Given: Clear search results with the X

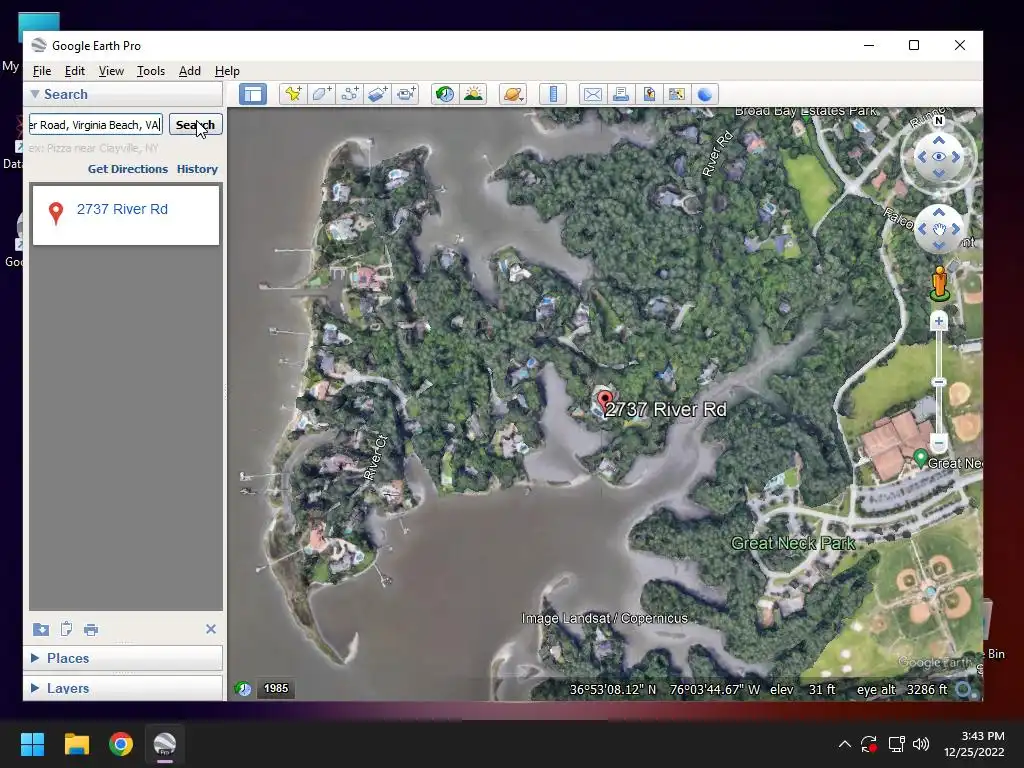Looking at the screenshot, I should pyautogui.click(x=211, y=629).
